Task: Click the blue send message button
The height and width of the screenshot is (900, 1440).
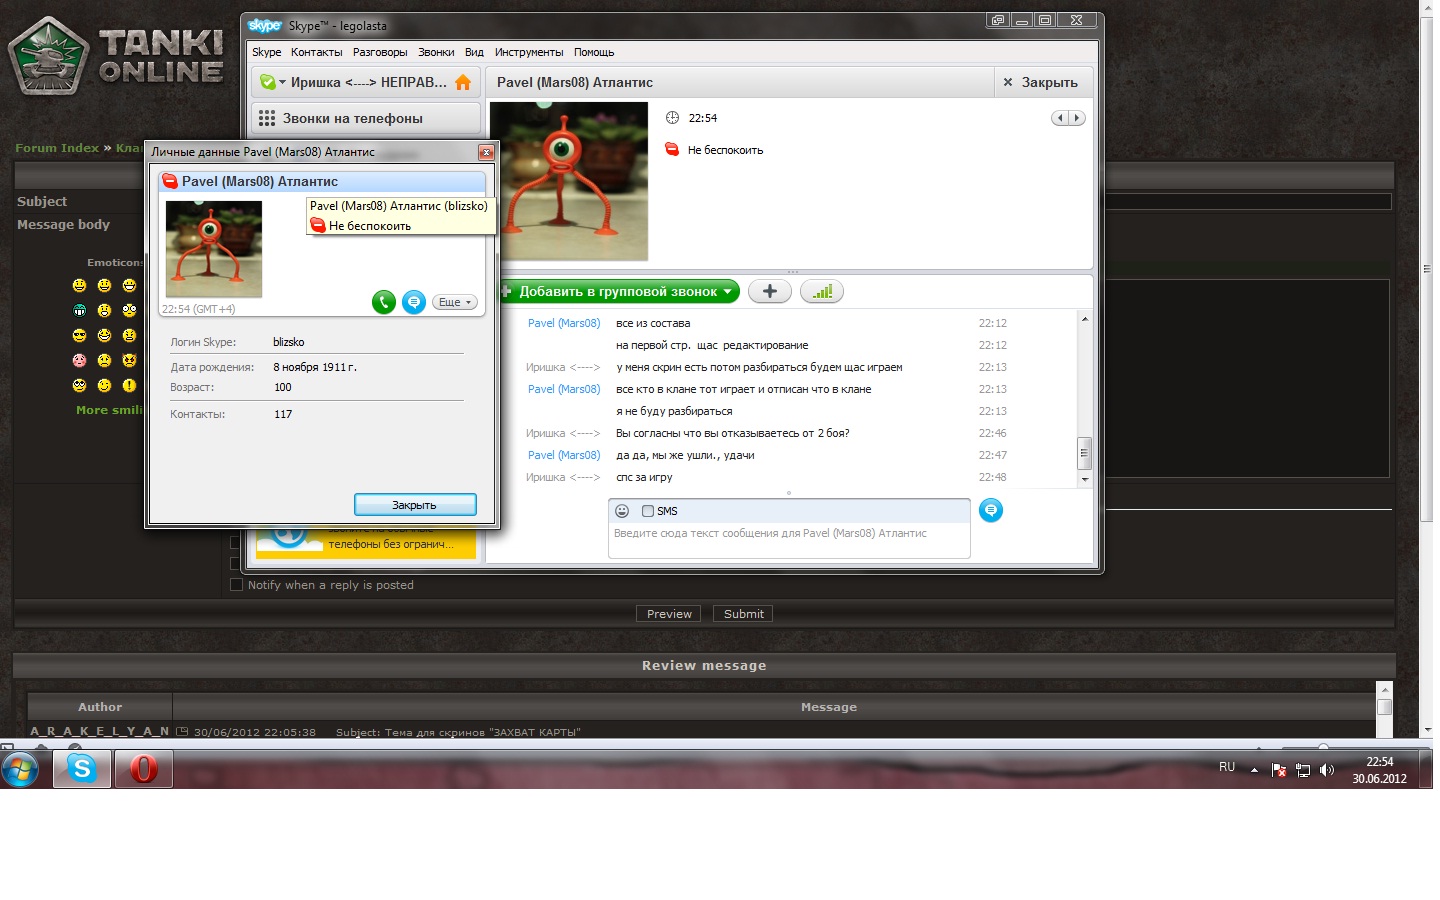Action: [990, 510]
